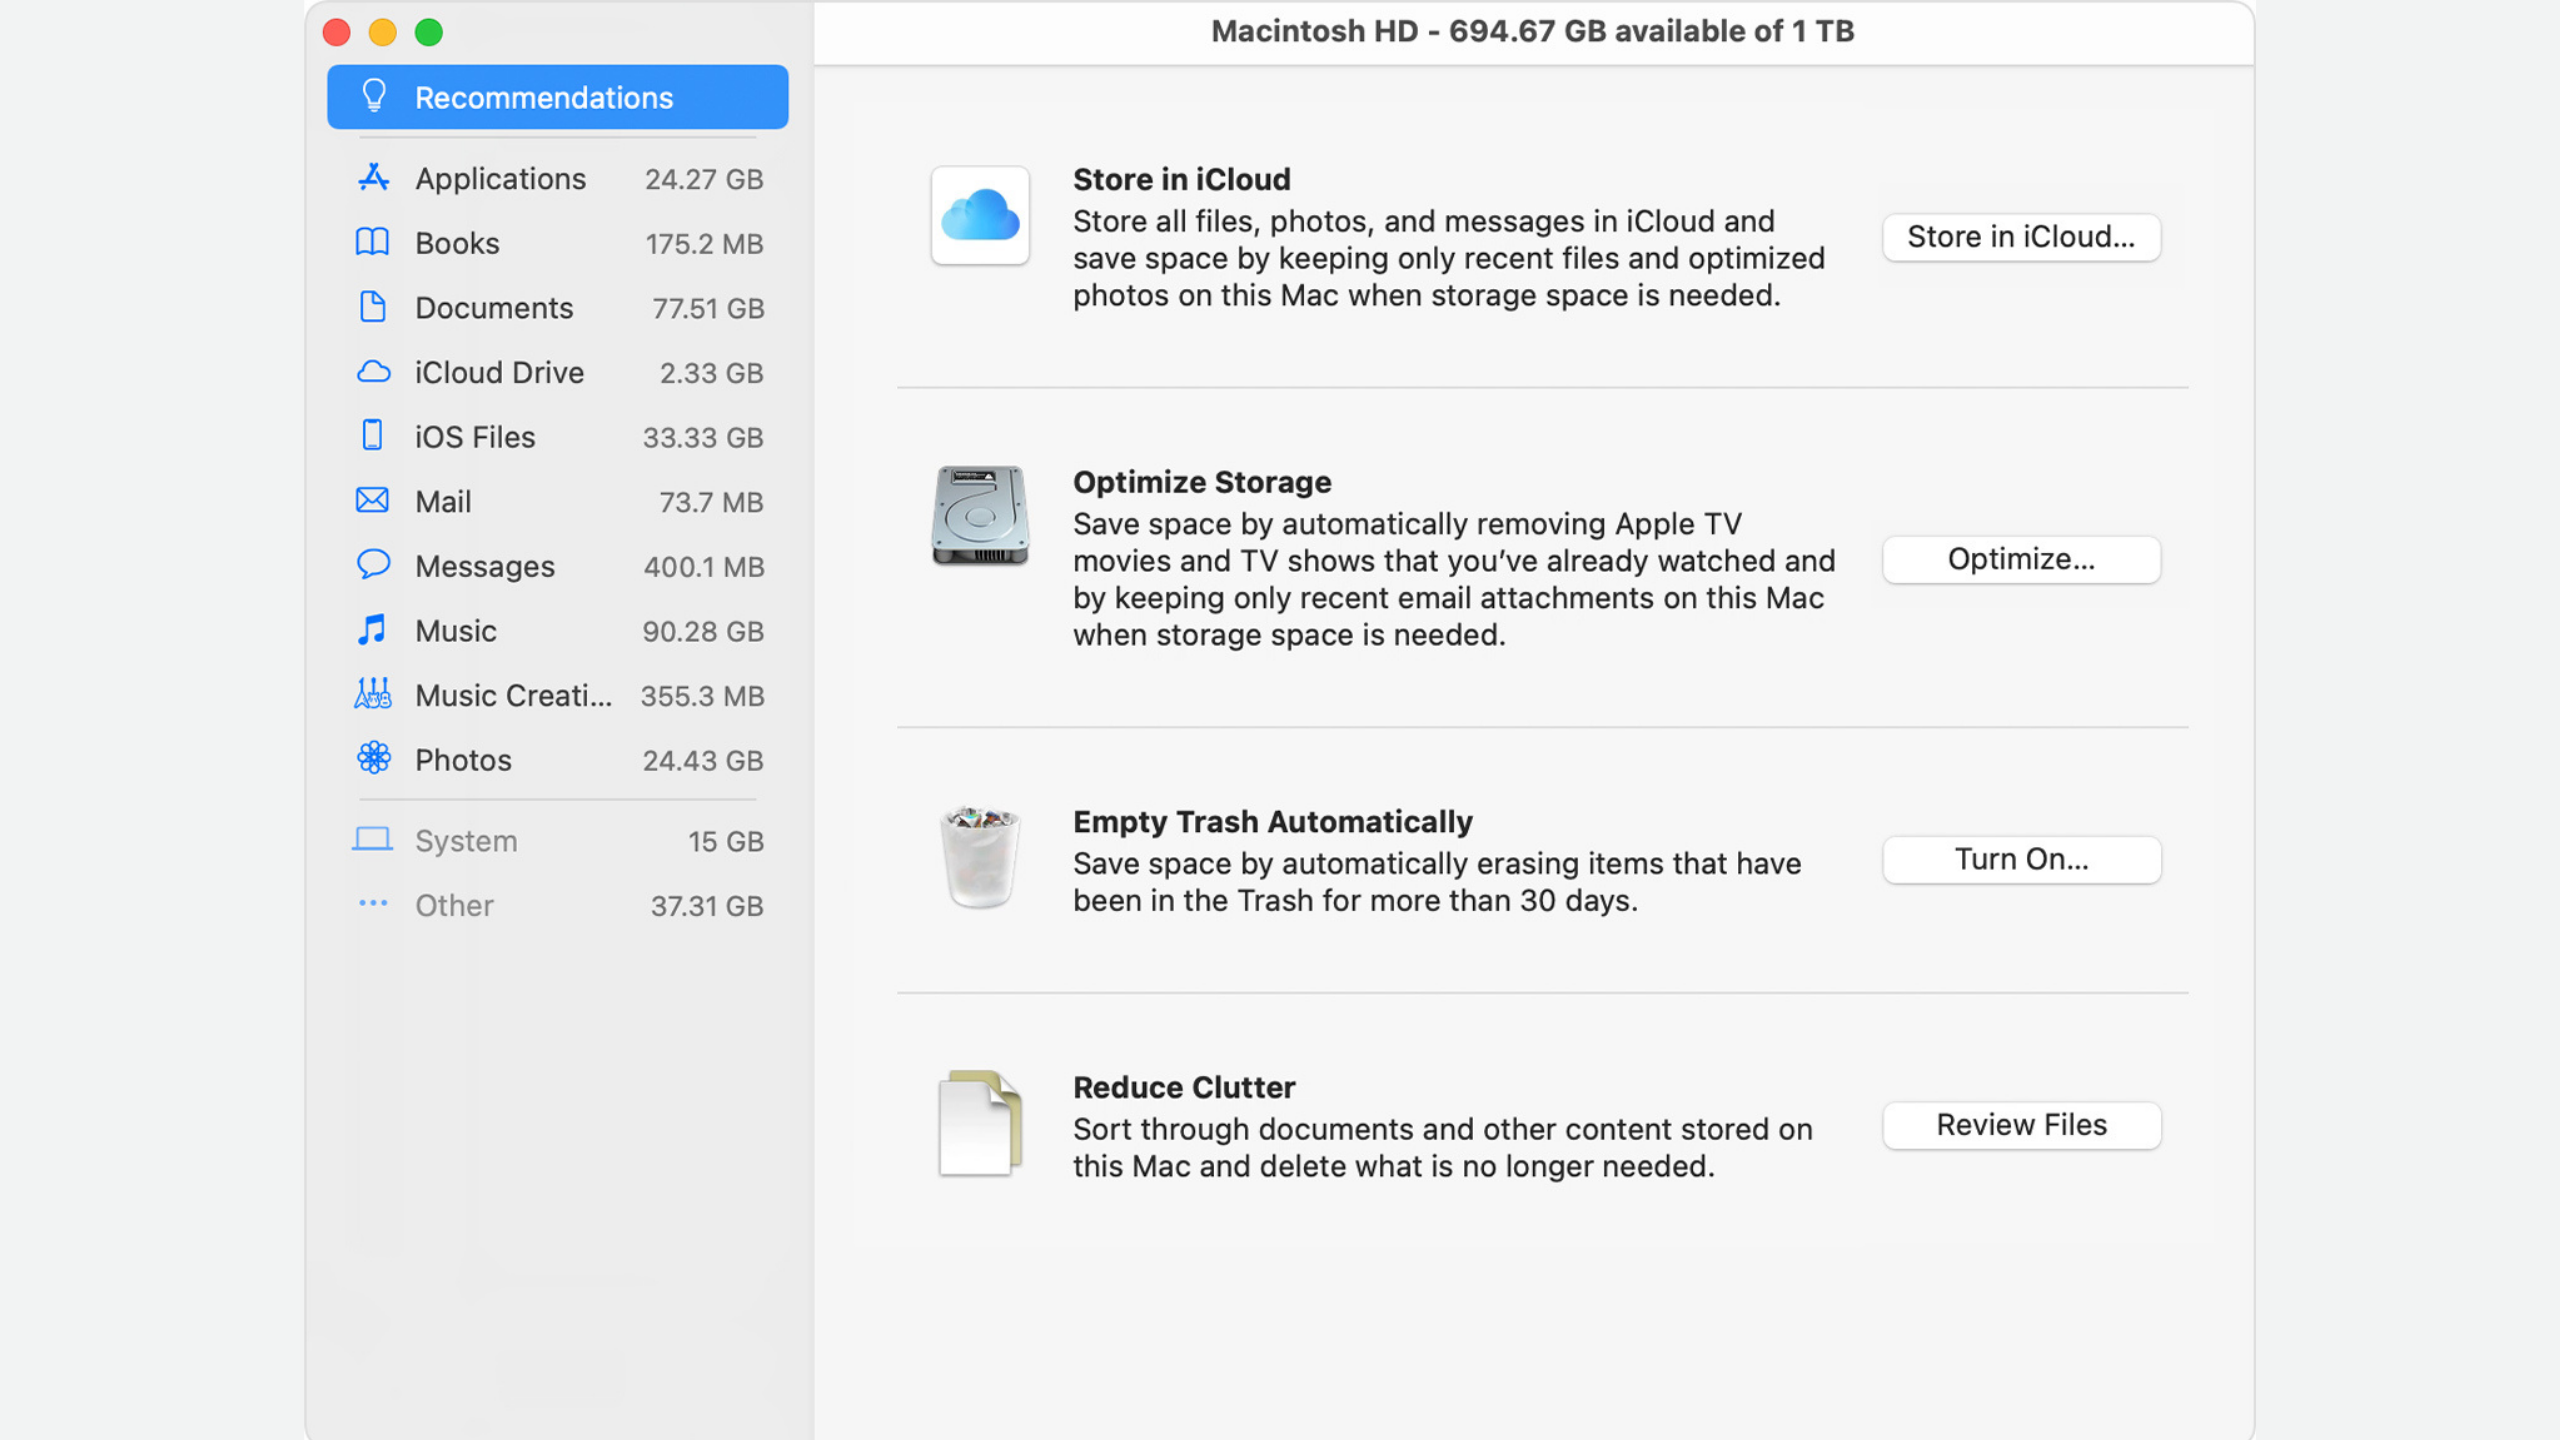Click the 73.7 MB Mail size
The height and width of the screenshot is (1440, 2560).
(x=711, y=502)
